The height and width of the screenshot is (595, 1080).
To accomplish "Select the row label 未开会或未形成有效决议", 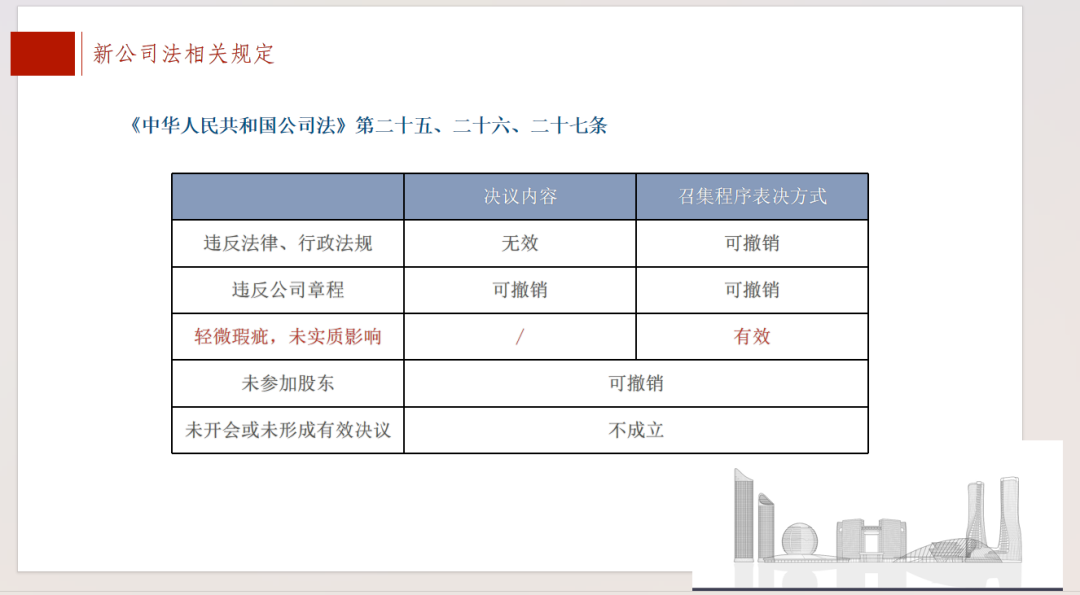I will [x=288, y=430].
